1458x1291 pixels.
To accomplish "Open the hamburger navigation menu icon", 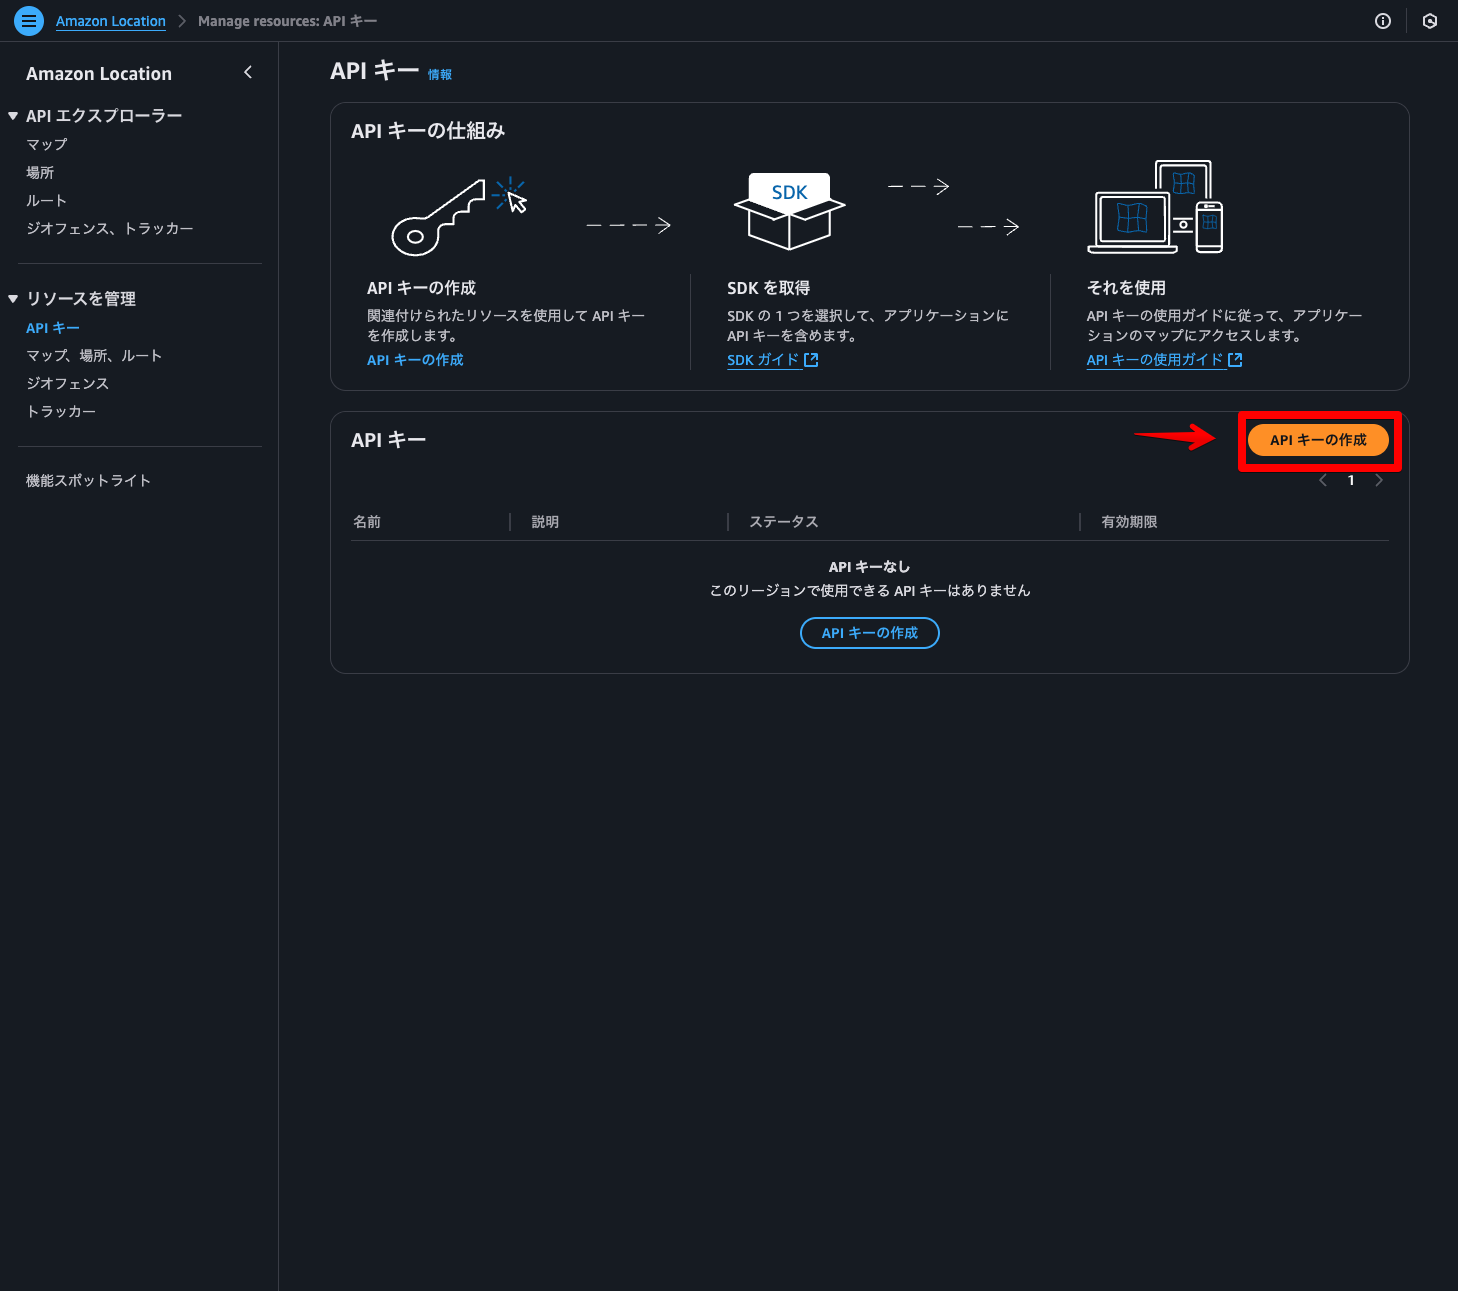I will 29,20.
